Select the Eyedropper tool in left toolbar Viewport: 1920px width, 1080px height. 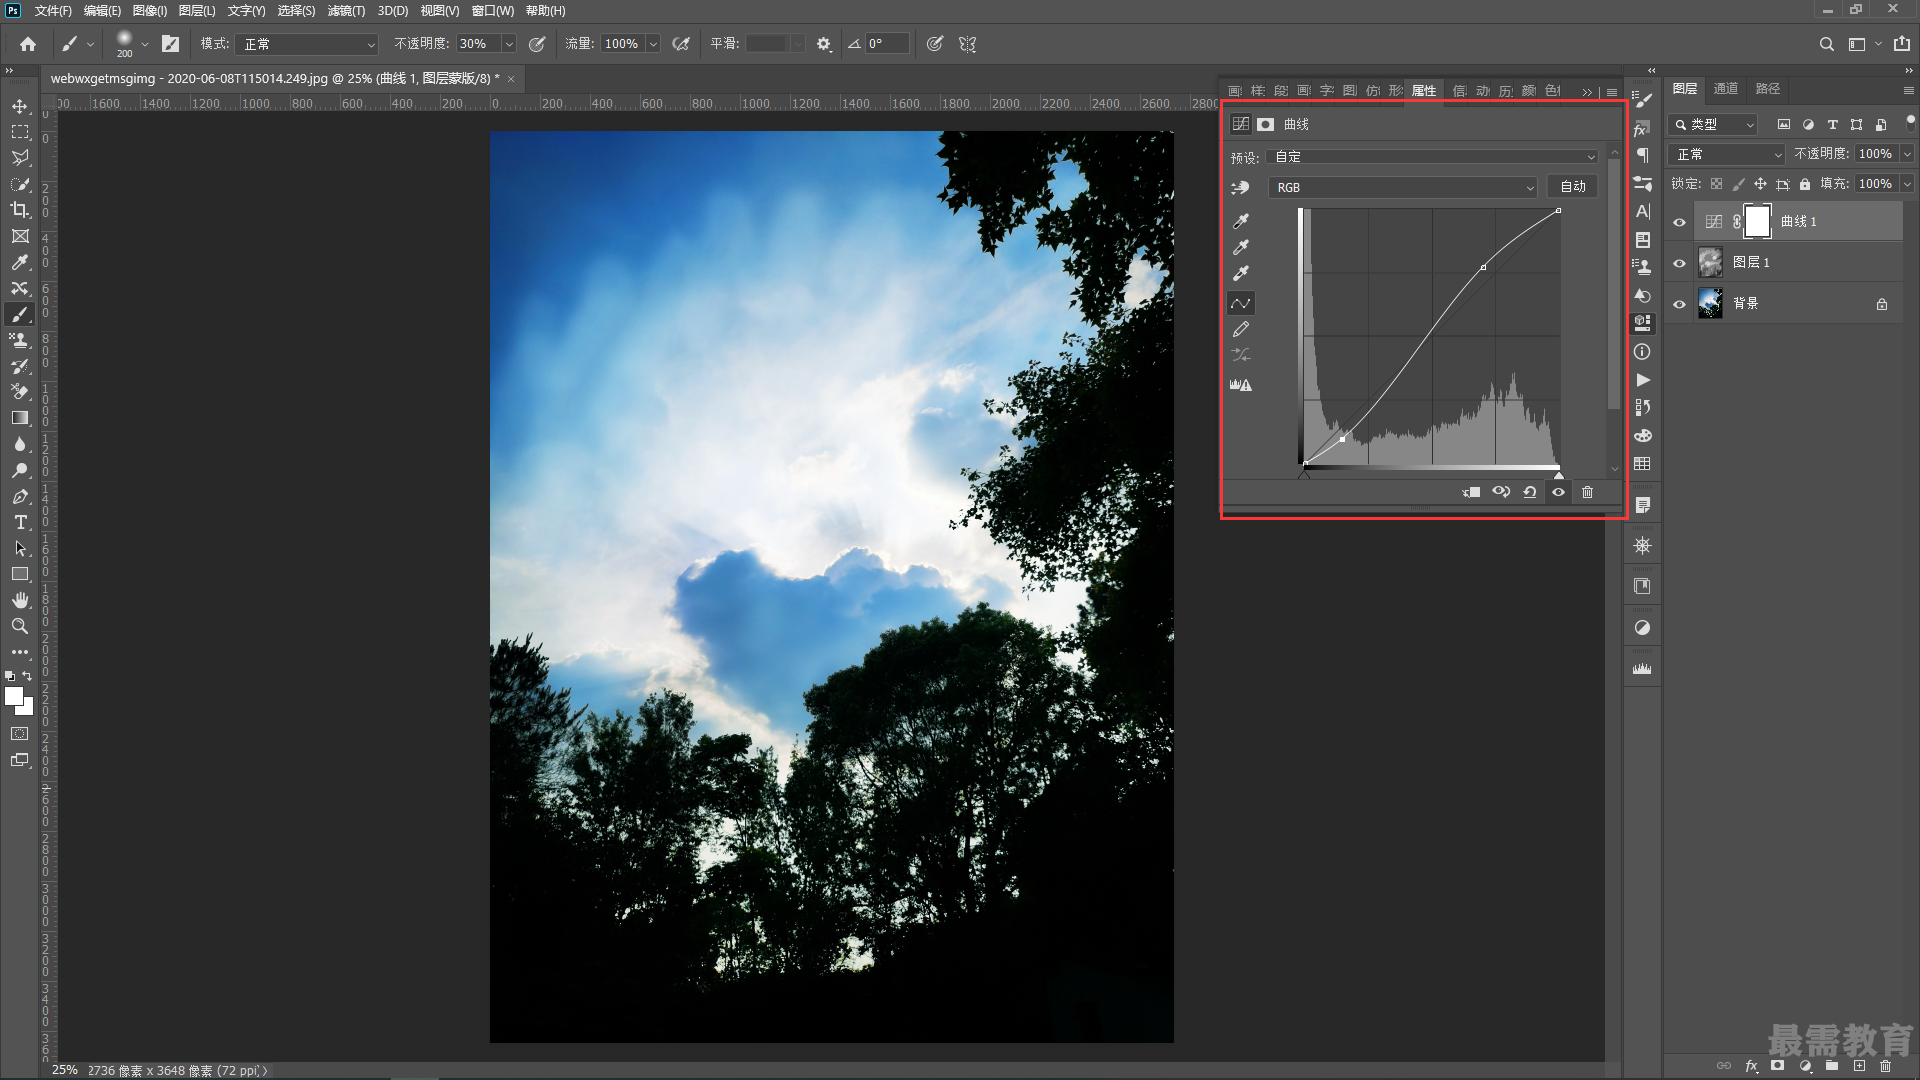20,262
